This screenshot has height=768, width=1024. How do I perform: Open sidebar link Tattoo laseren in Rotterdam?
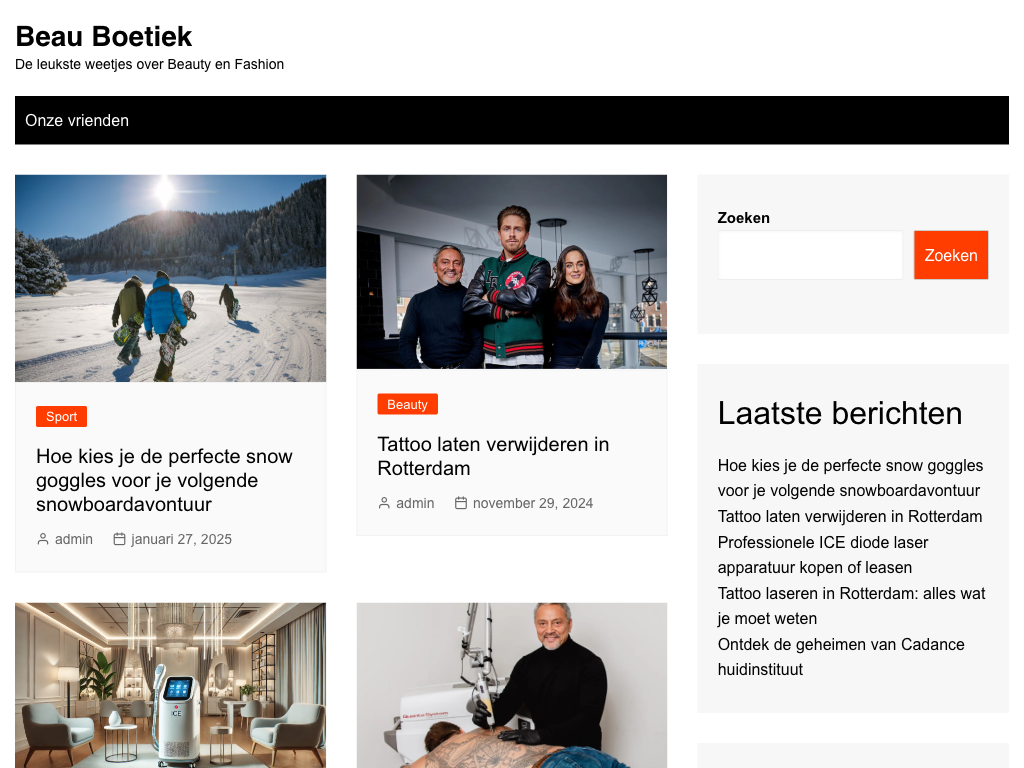pos(852,606)
